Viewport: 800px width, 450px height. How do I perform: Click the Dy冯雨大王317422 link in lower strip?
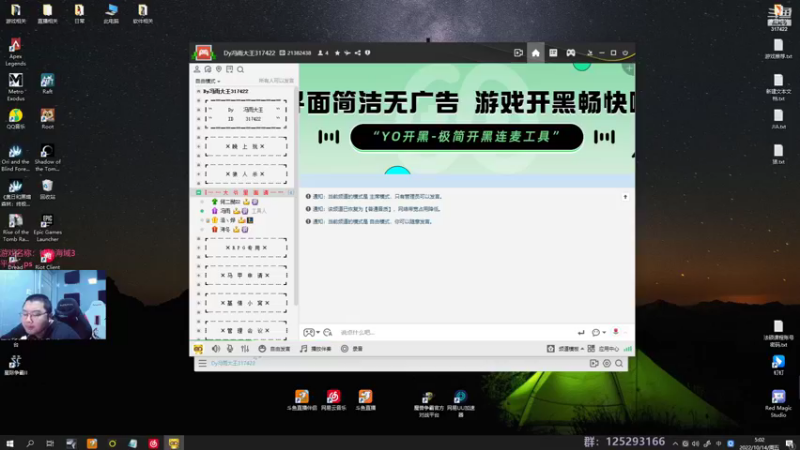pyautogui.click(x=233, y=363)
